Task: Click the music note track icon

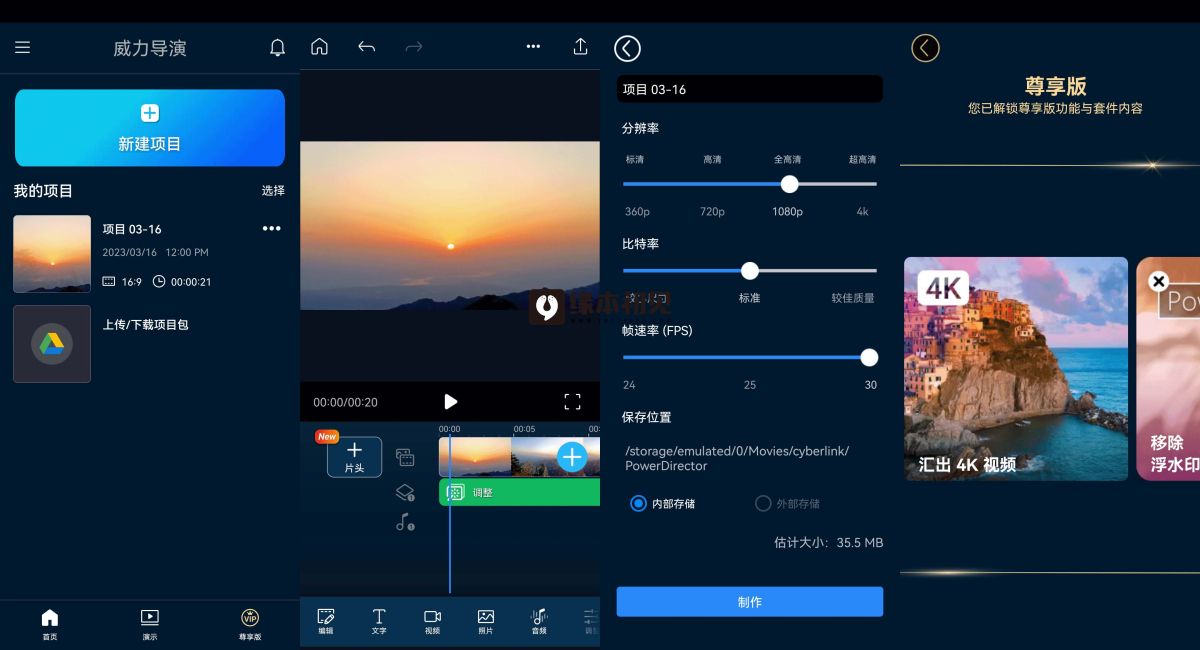Action: tap(405, 521)
